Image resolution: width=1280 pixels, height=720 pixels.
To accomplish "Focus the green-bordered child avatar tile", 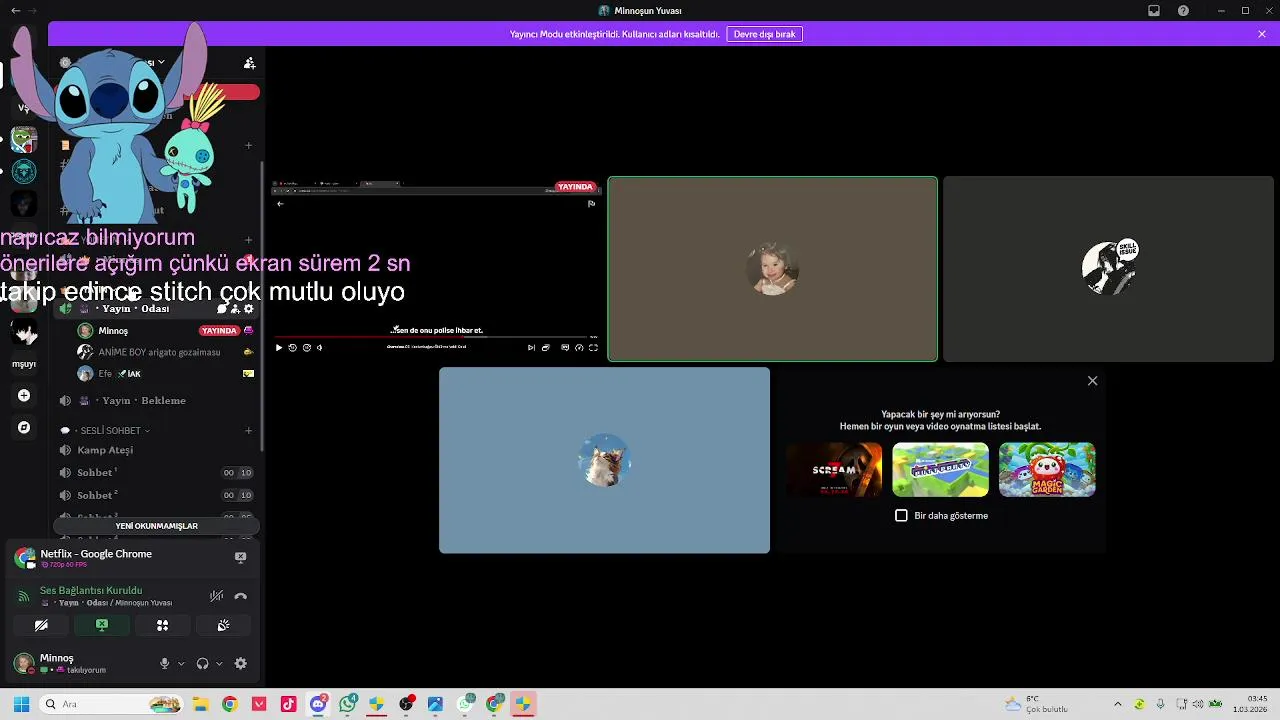I will point(773,269).
